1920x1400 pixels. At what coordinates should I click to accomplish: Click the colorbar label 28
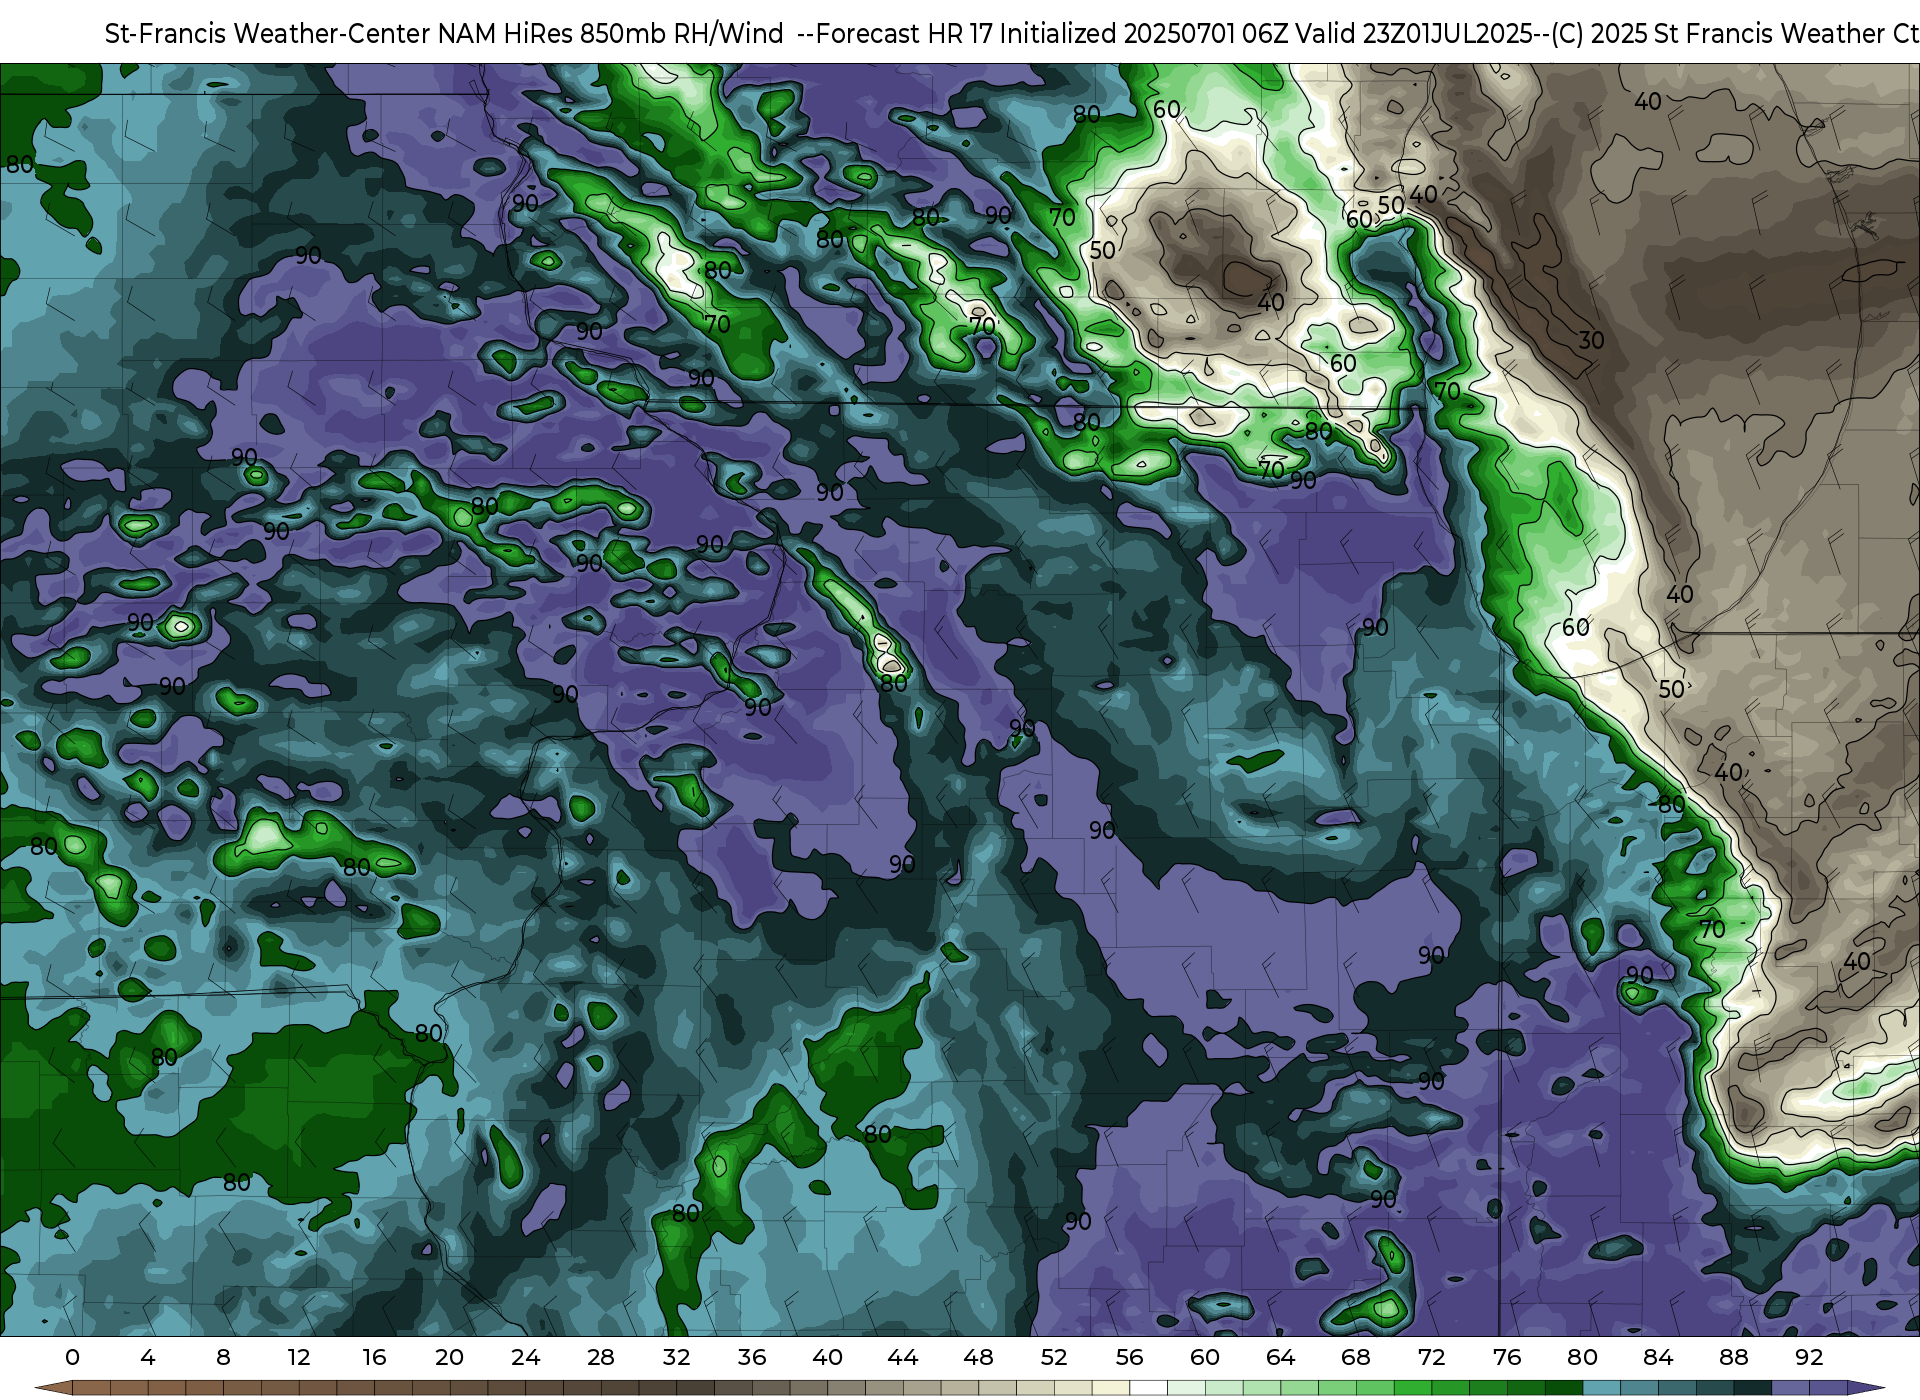click(x=601, y=1357)
